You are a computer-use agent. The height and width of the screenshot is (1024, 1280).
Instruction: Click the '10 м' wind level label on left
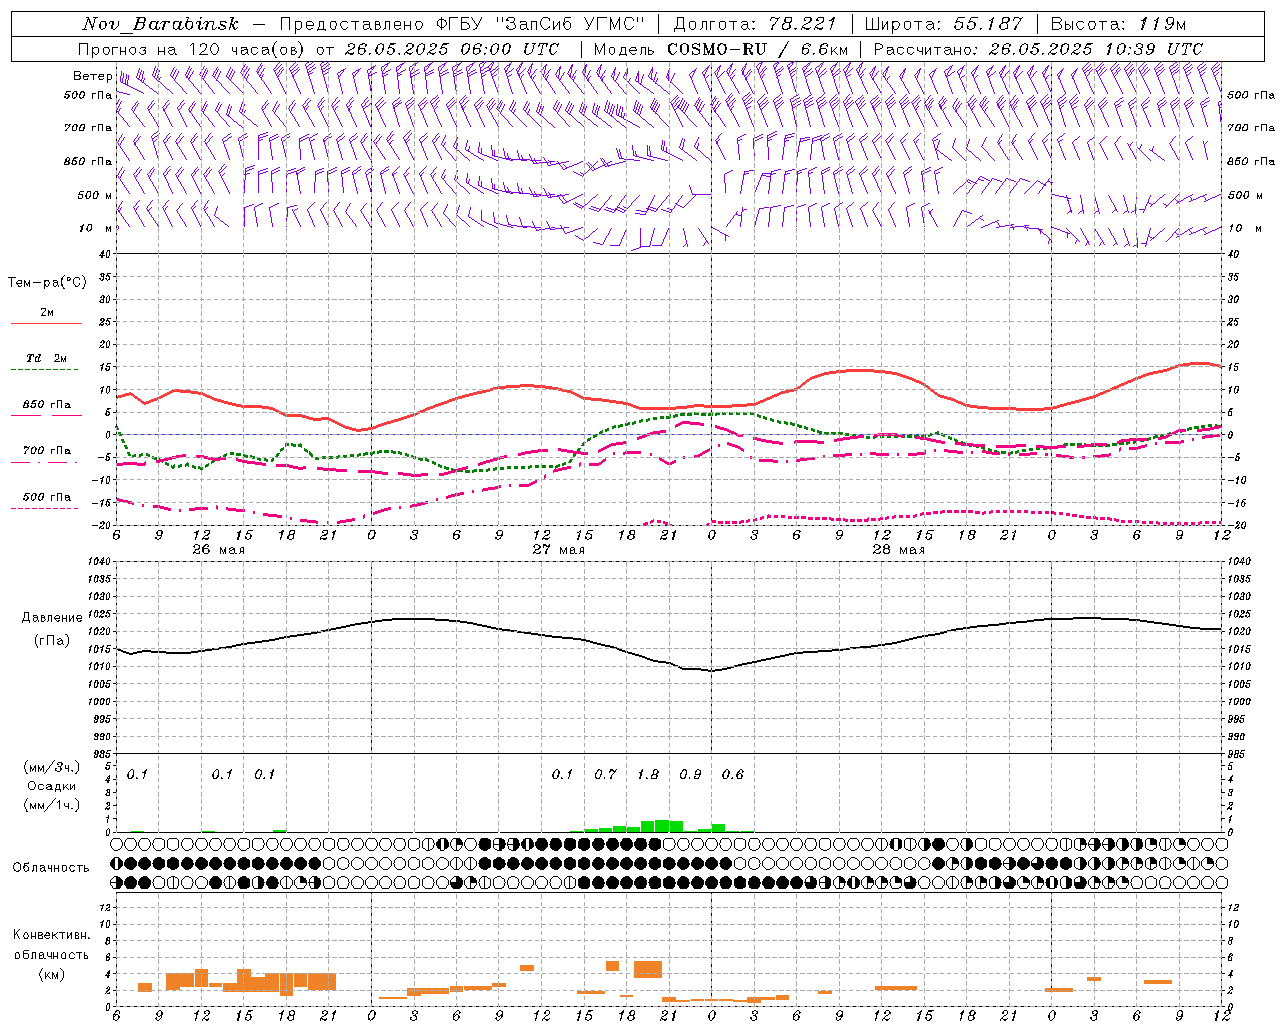pyautogui.click(x=96, y=228)
